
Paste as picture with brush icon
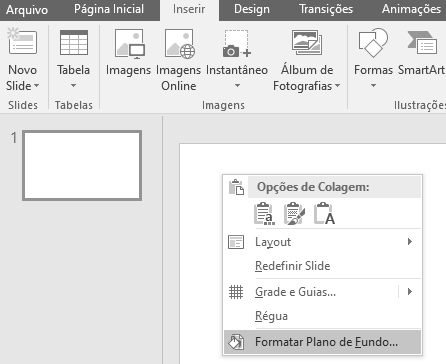click(x=294, y=214)
